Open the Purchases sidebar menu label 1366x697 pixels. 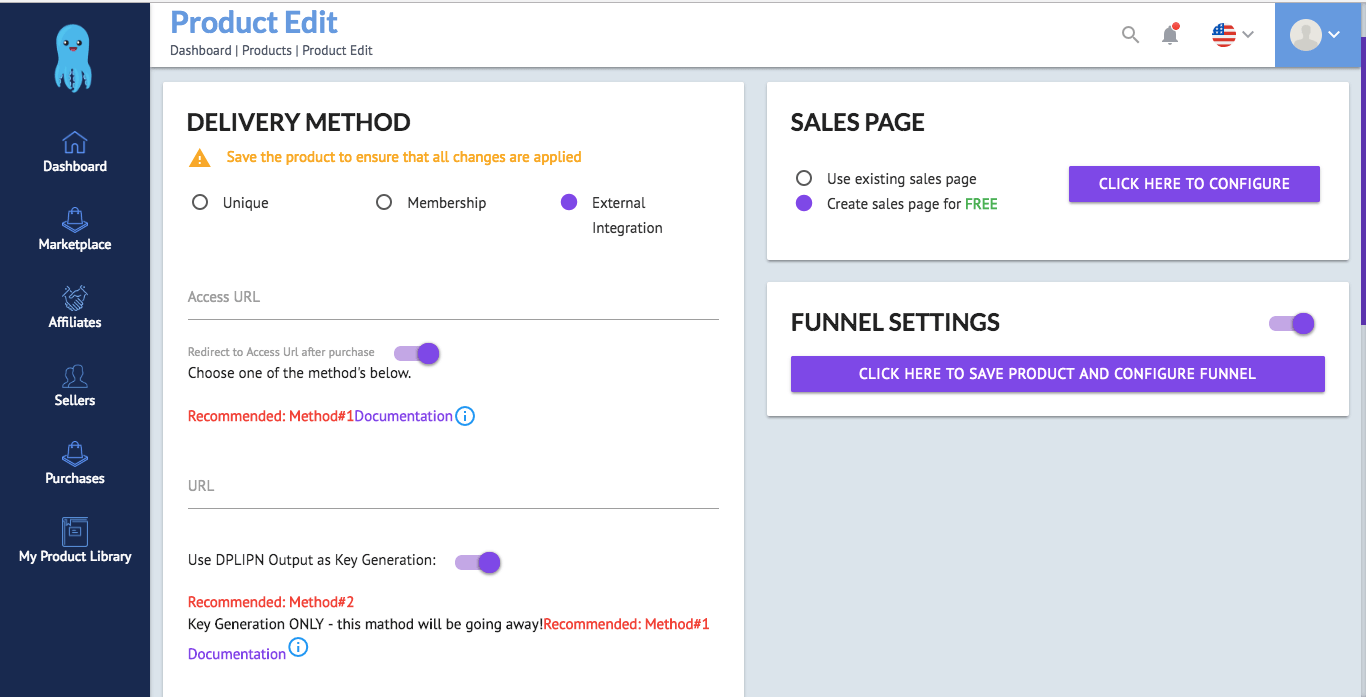pyautogui.click(x=75, y=478)
